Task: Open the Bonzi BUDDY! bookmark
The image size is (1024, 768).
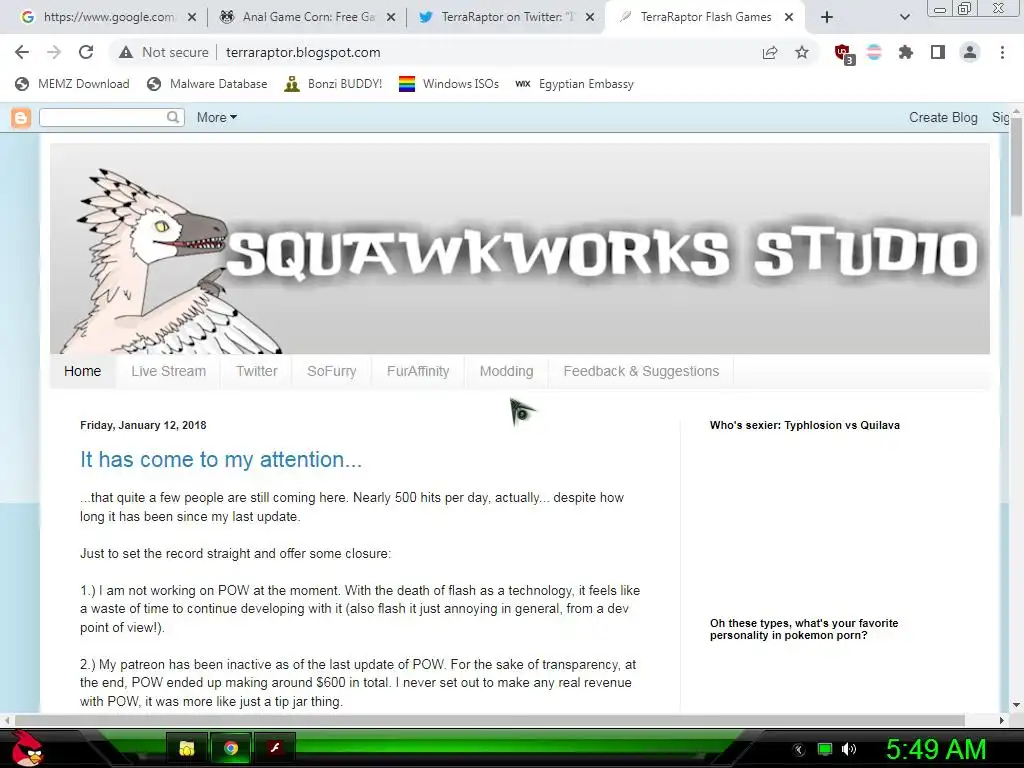Action: (x=334, y=84)
